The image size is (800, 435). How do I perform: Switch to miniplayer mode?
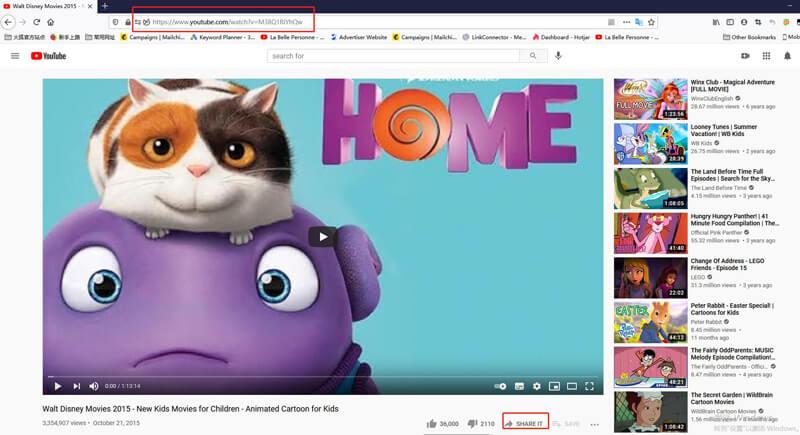point(554,386)
